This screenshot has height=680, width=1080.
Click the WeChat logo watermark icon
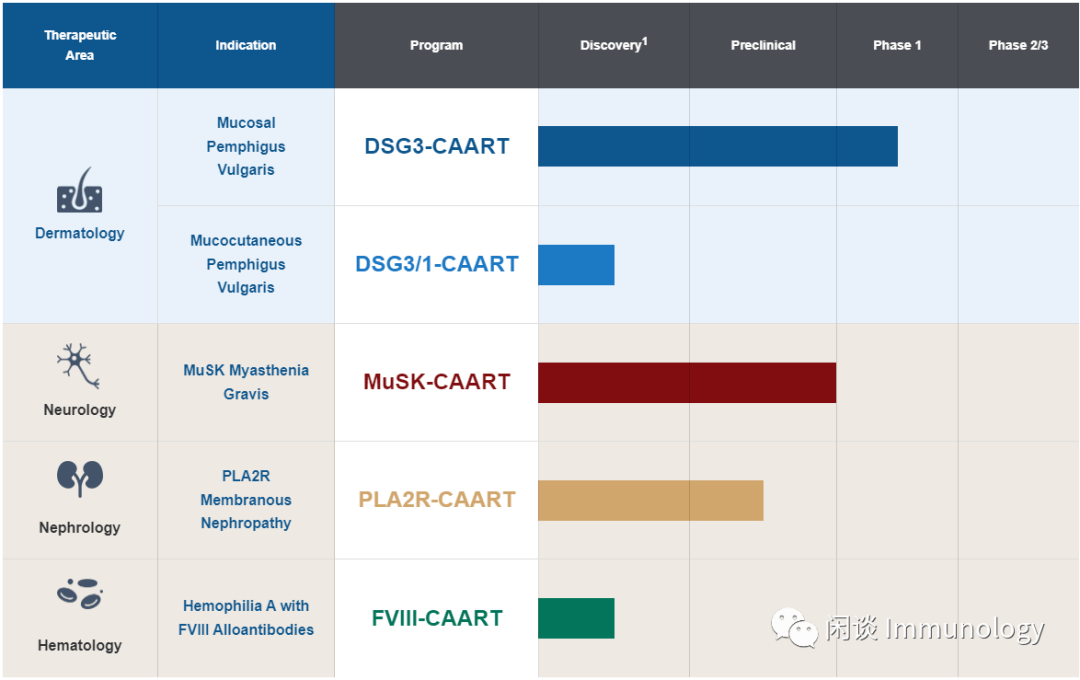[x=794, y=628]
